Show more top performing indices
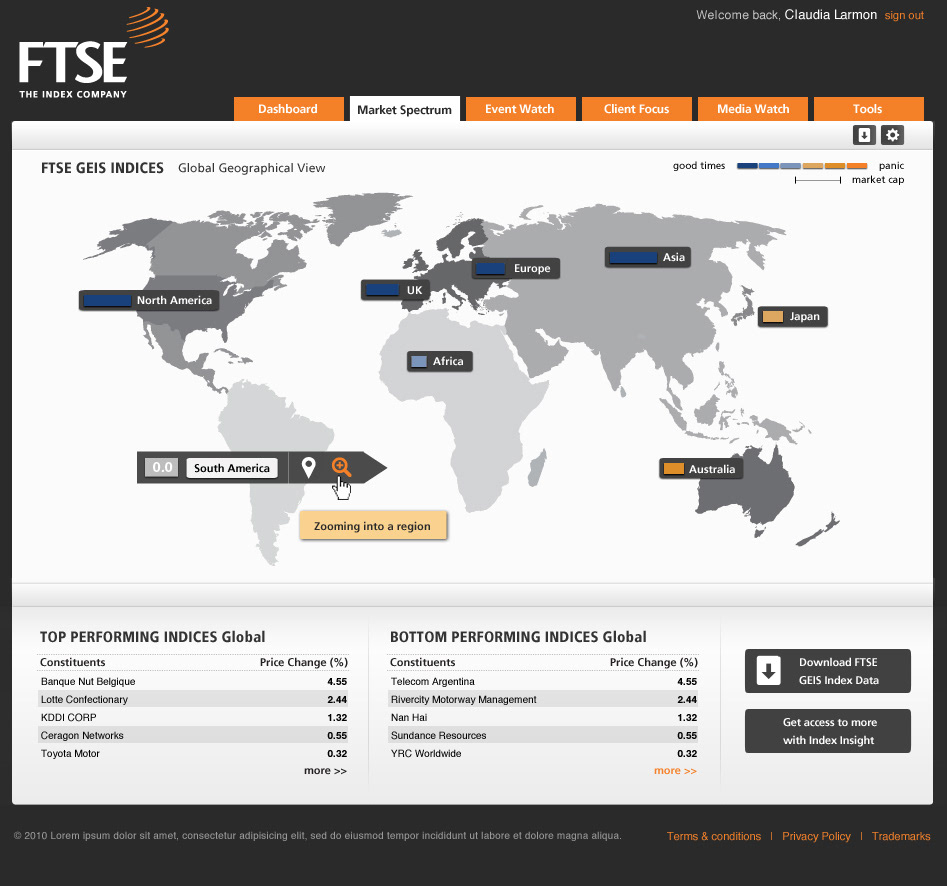The width and height of the screenshot is (947, 886). (325, 771)
